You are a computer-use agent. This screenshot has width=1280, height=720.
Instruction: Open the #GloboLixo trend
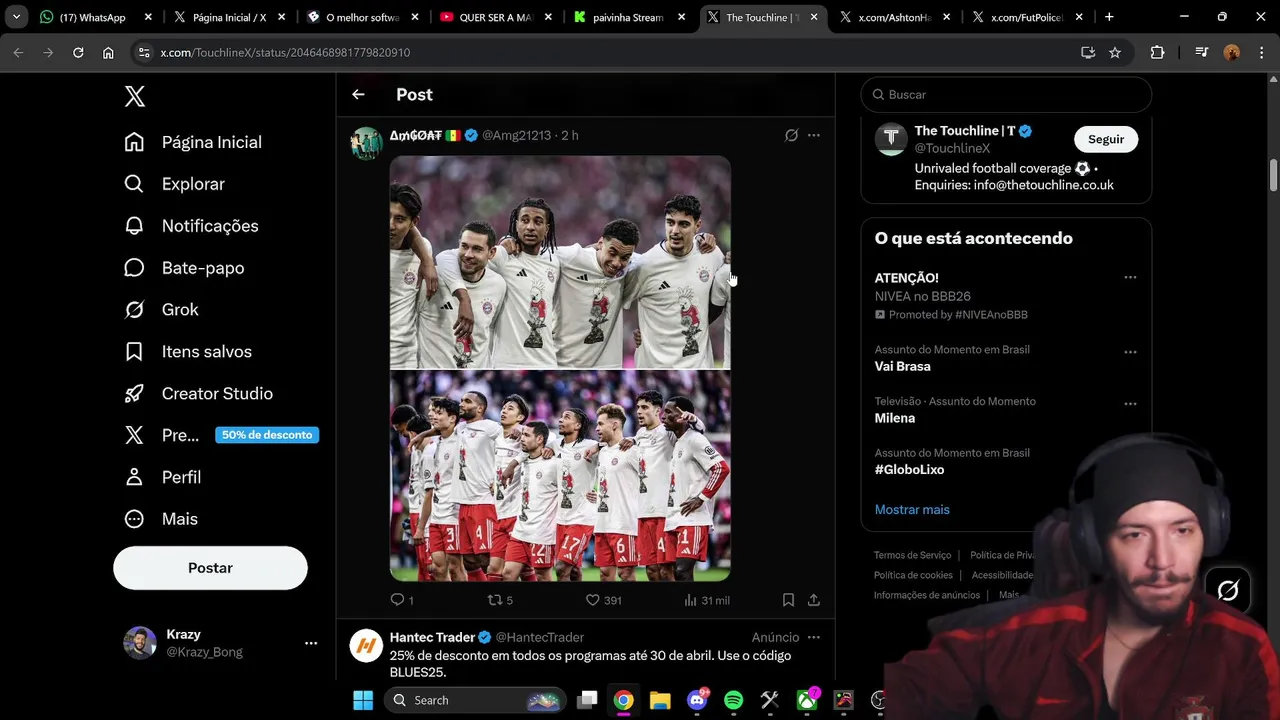[909, 469]
